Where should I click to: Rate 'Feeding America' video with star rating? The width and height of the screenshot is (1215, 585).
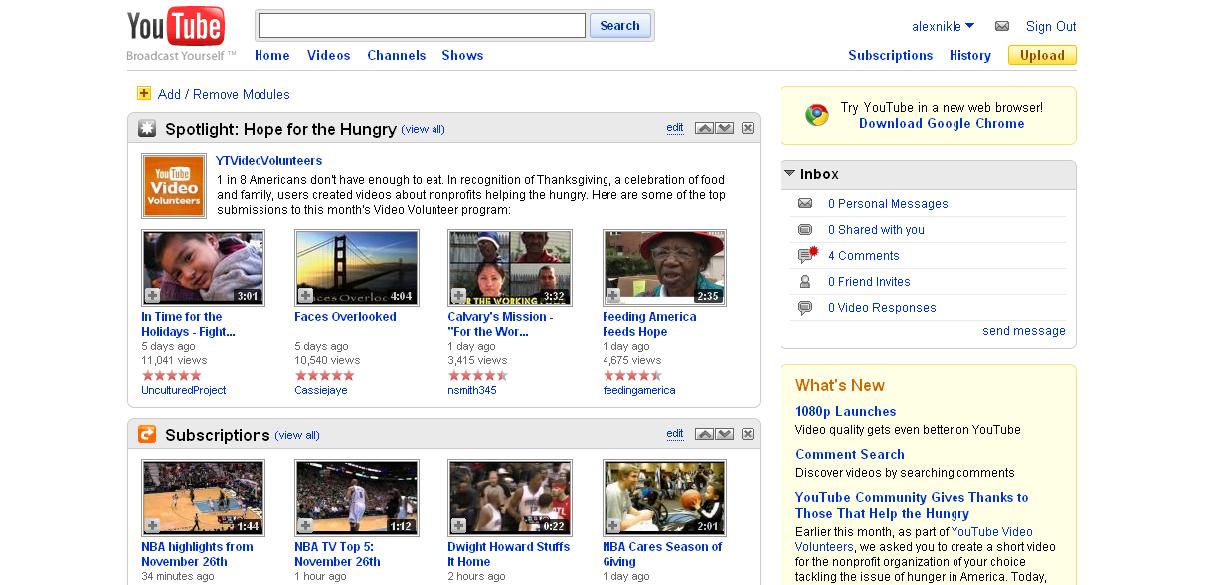[633, 375]
